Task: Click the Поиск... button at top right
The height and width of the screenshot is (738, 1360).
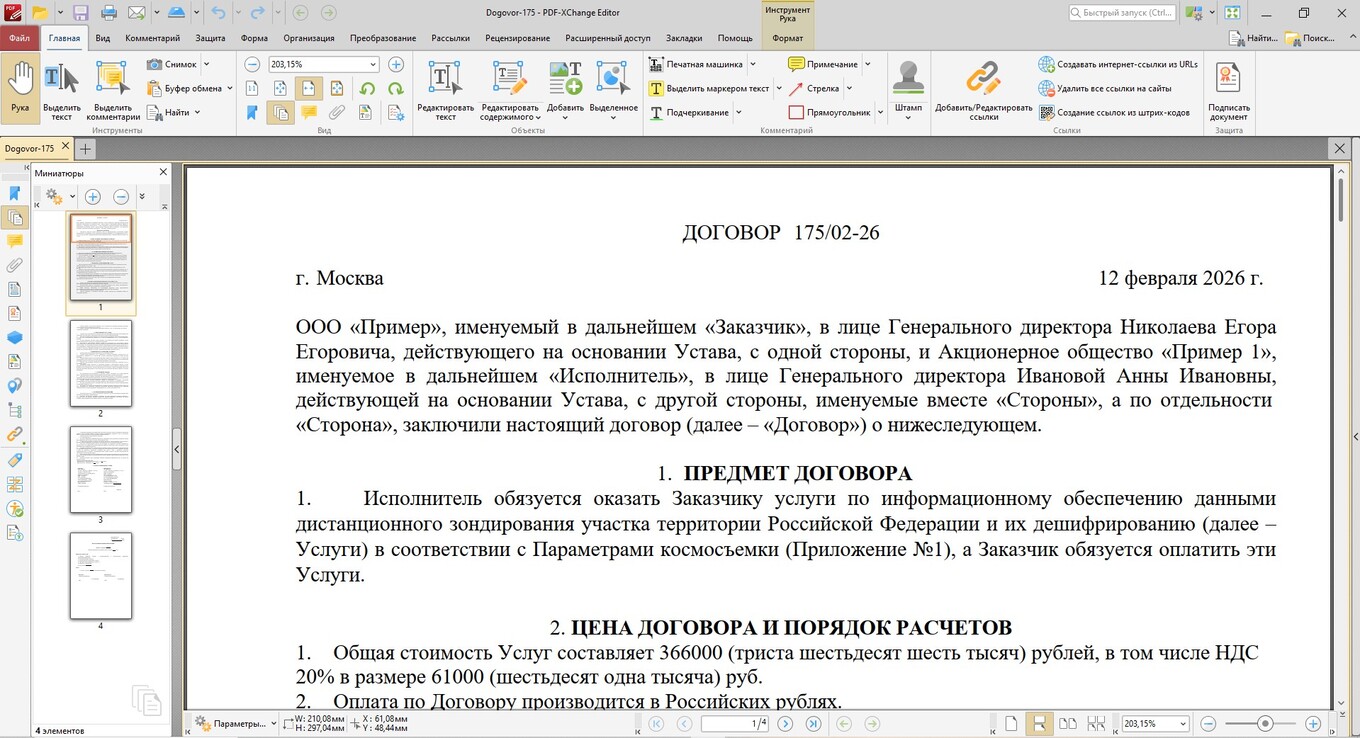Action: click(x=1311, y=38)
